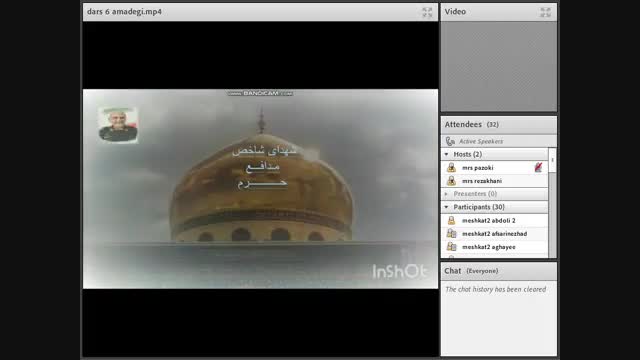The width and height of the screenshot is (640, 360).
Task: Click the Active Speakers phone icon
Action: pyautogui.click(x=450, y=141)
